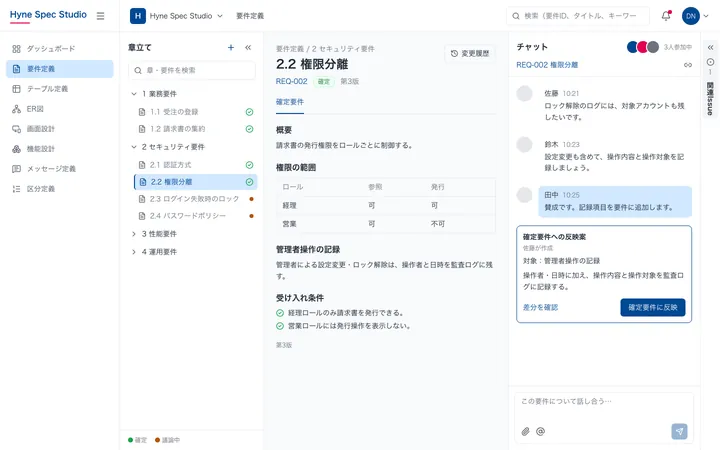Viewport: 720px width, 450px height.
Task: Open 2.4 パスワードポリシー requirement
Action: pos(187,216)
